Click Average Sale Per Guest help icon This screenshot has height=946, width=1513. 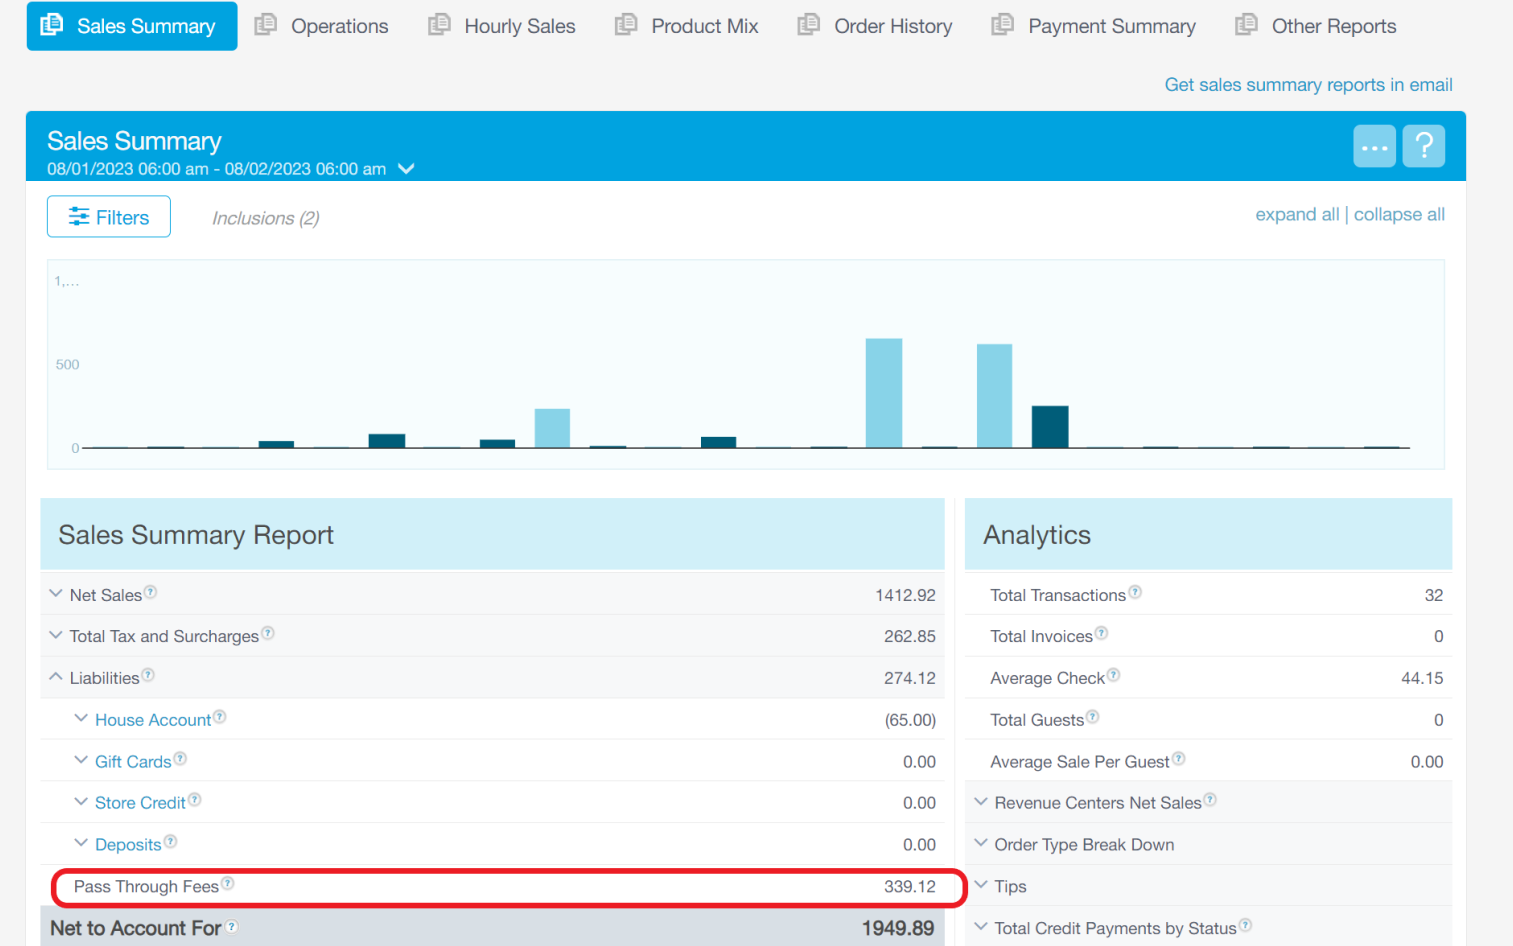pos(1178,759)
